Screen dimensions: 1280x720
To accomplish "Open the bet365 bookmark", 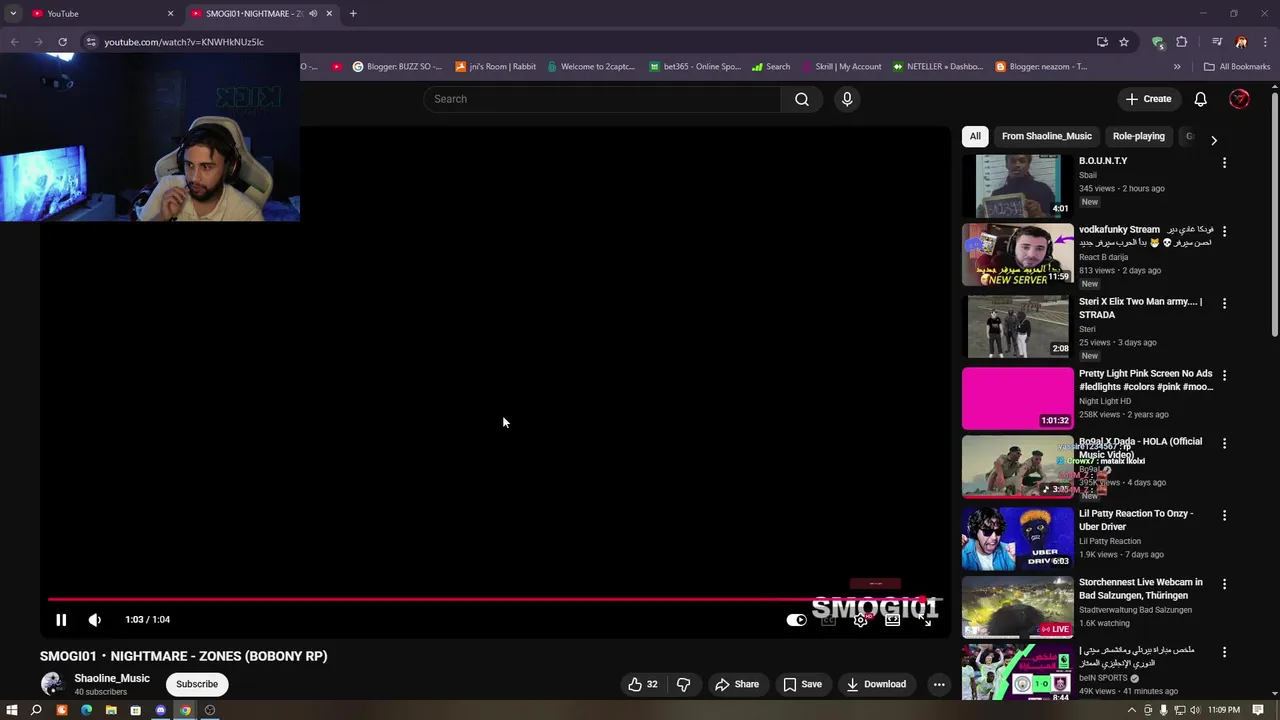I will [695, 67].
